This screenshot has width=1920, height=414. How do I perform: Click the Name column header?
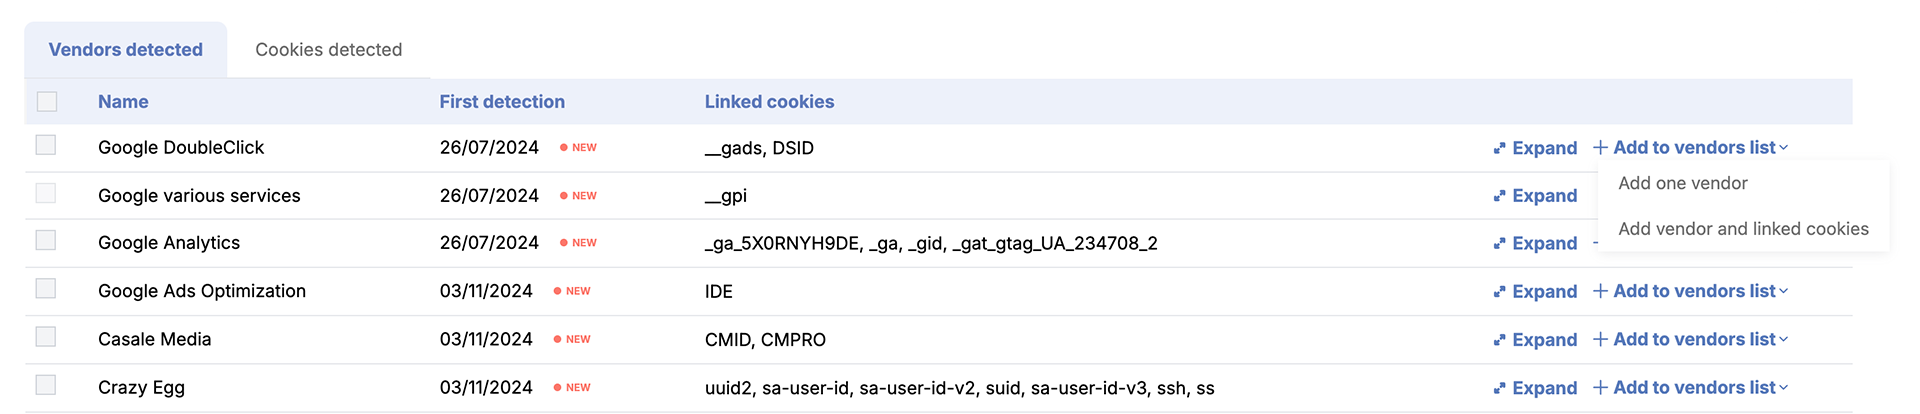coord(123,102)
